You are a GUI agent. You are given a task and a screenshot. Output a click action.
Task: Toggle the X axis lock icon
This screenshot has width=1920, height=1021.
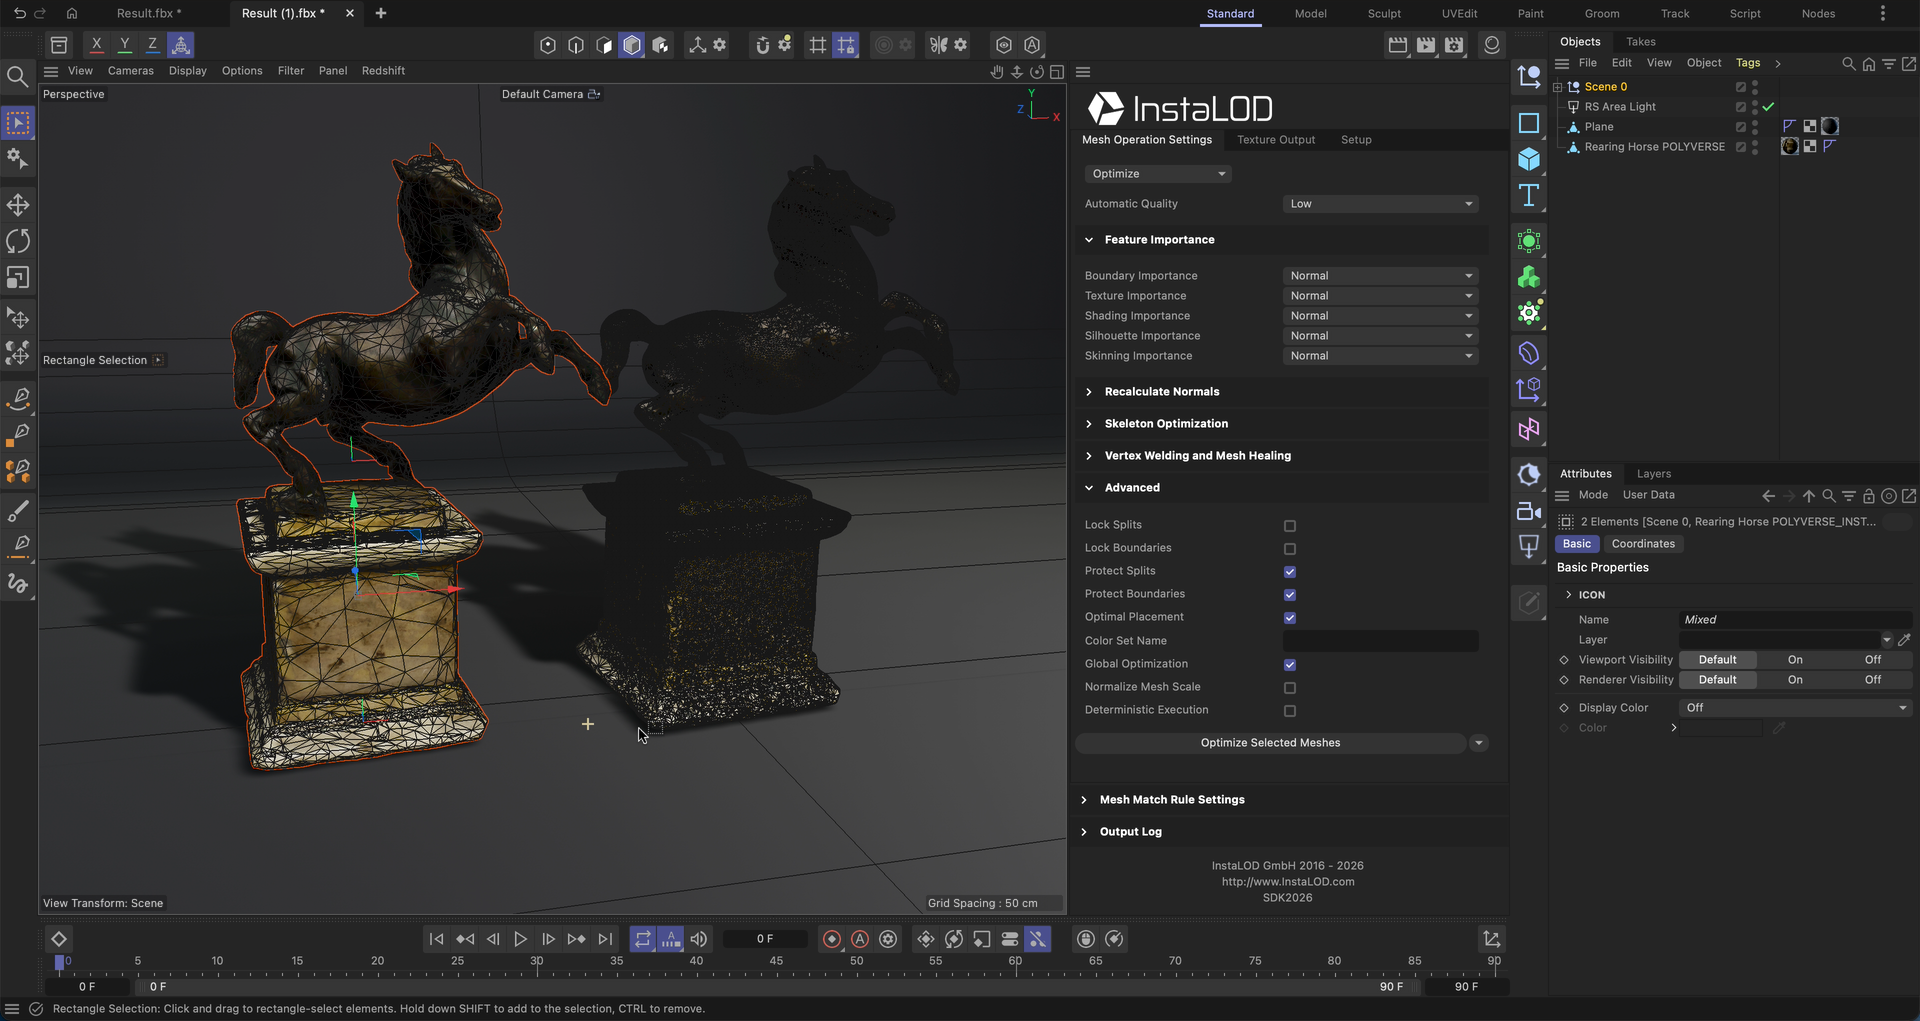(x=96, y=44)
